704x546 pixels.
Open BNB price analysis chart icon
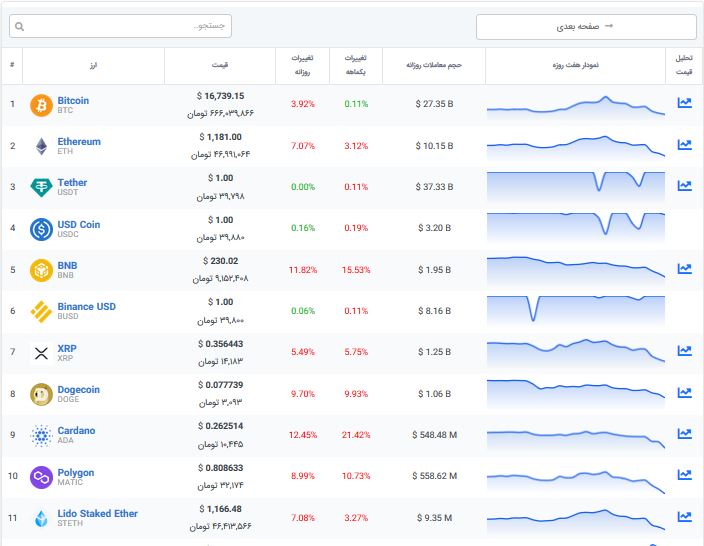coord(684,269)
